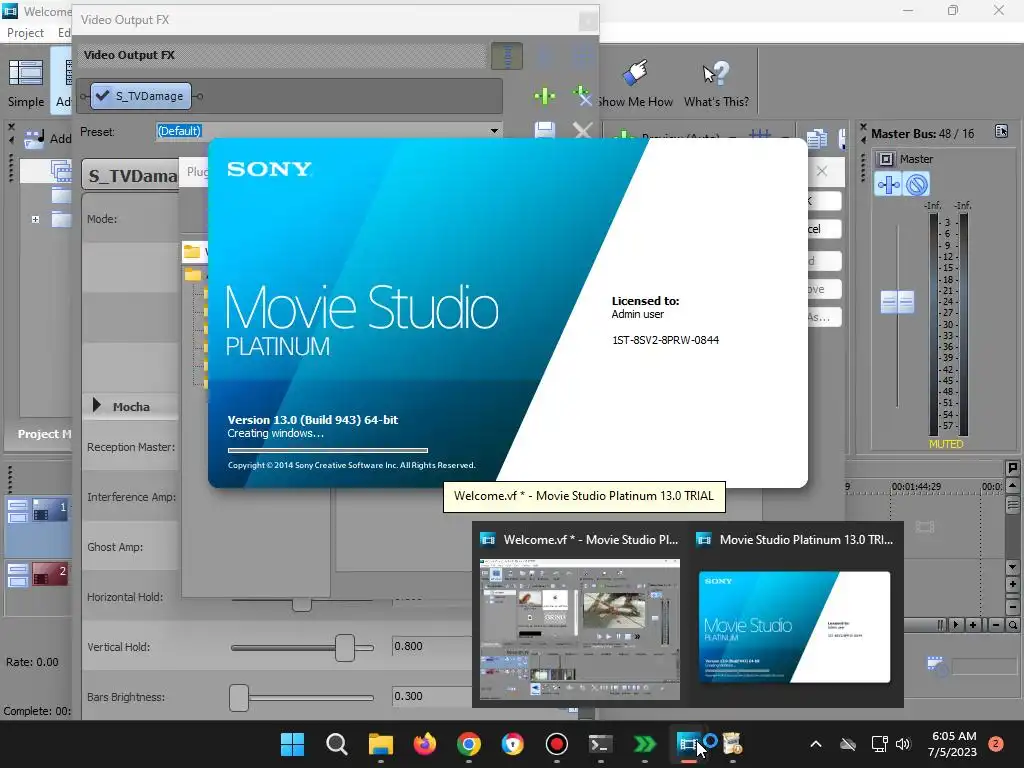Click the Delete Preset X icon

point(582,131)
